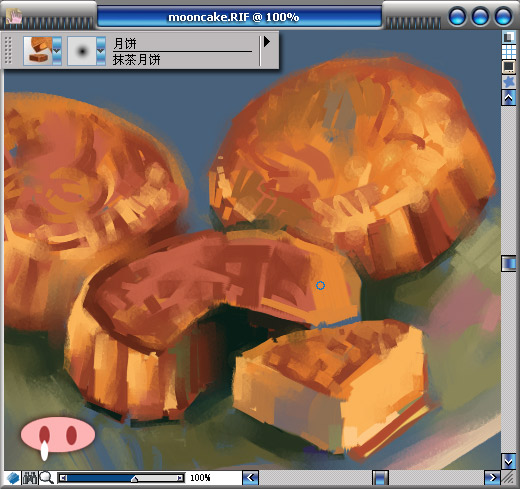Expand the brush category dropdown arrow
Viewport: 520px width, 489px height.
57,51
